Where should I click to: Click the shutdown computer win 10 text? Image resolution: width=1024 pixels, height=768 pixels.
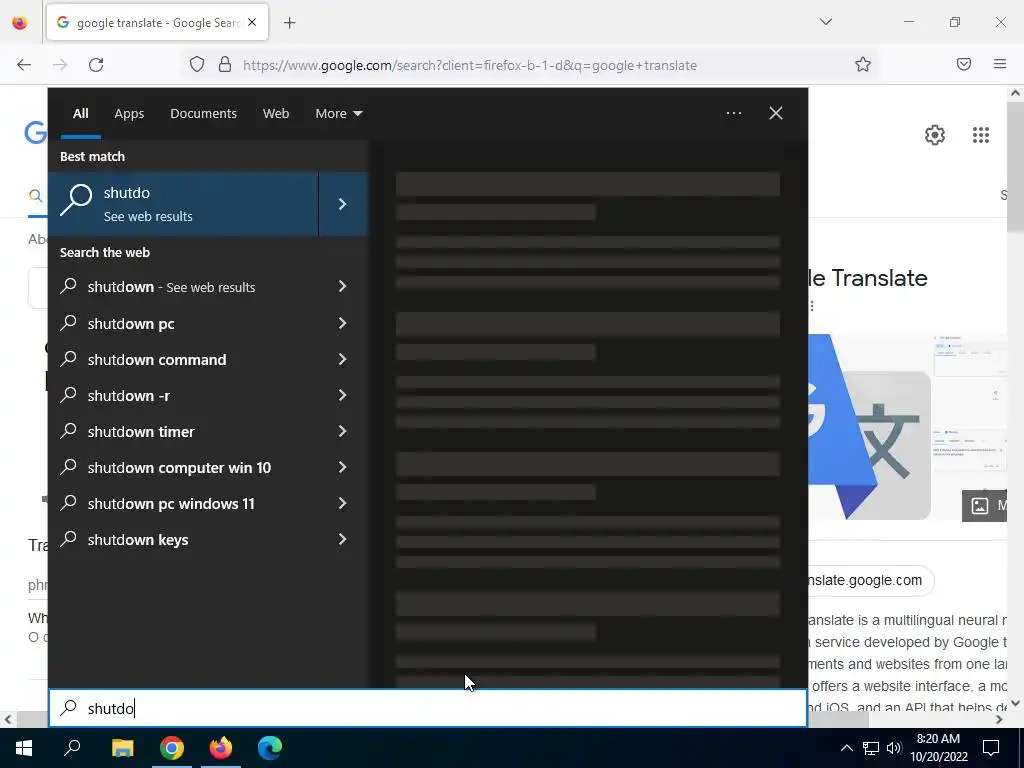[179, 468]
